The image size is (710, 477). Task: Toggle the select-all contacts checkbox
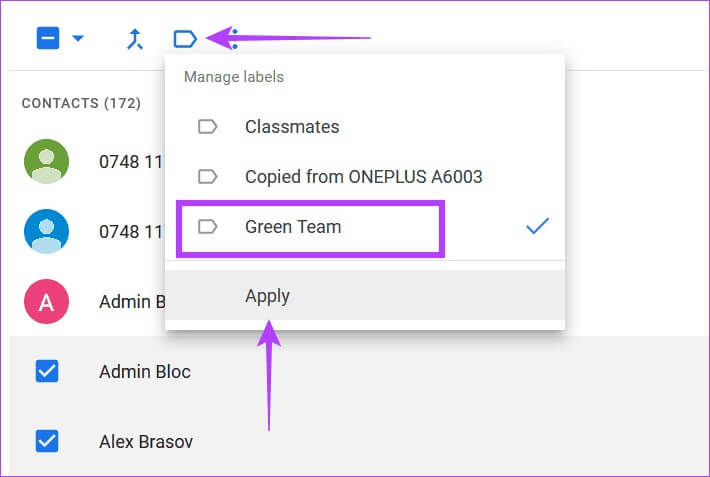[x=48, y=38]
